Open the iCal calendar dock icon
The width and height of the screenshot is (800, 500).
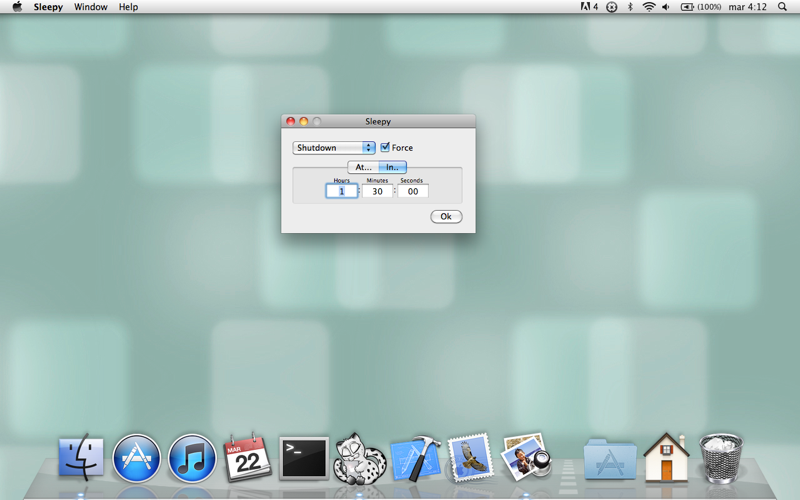pos(247,457)
